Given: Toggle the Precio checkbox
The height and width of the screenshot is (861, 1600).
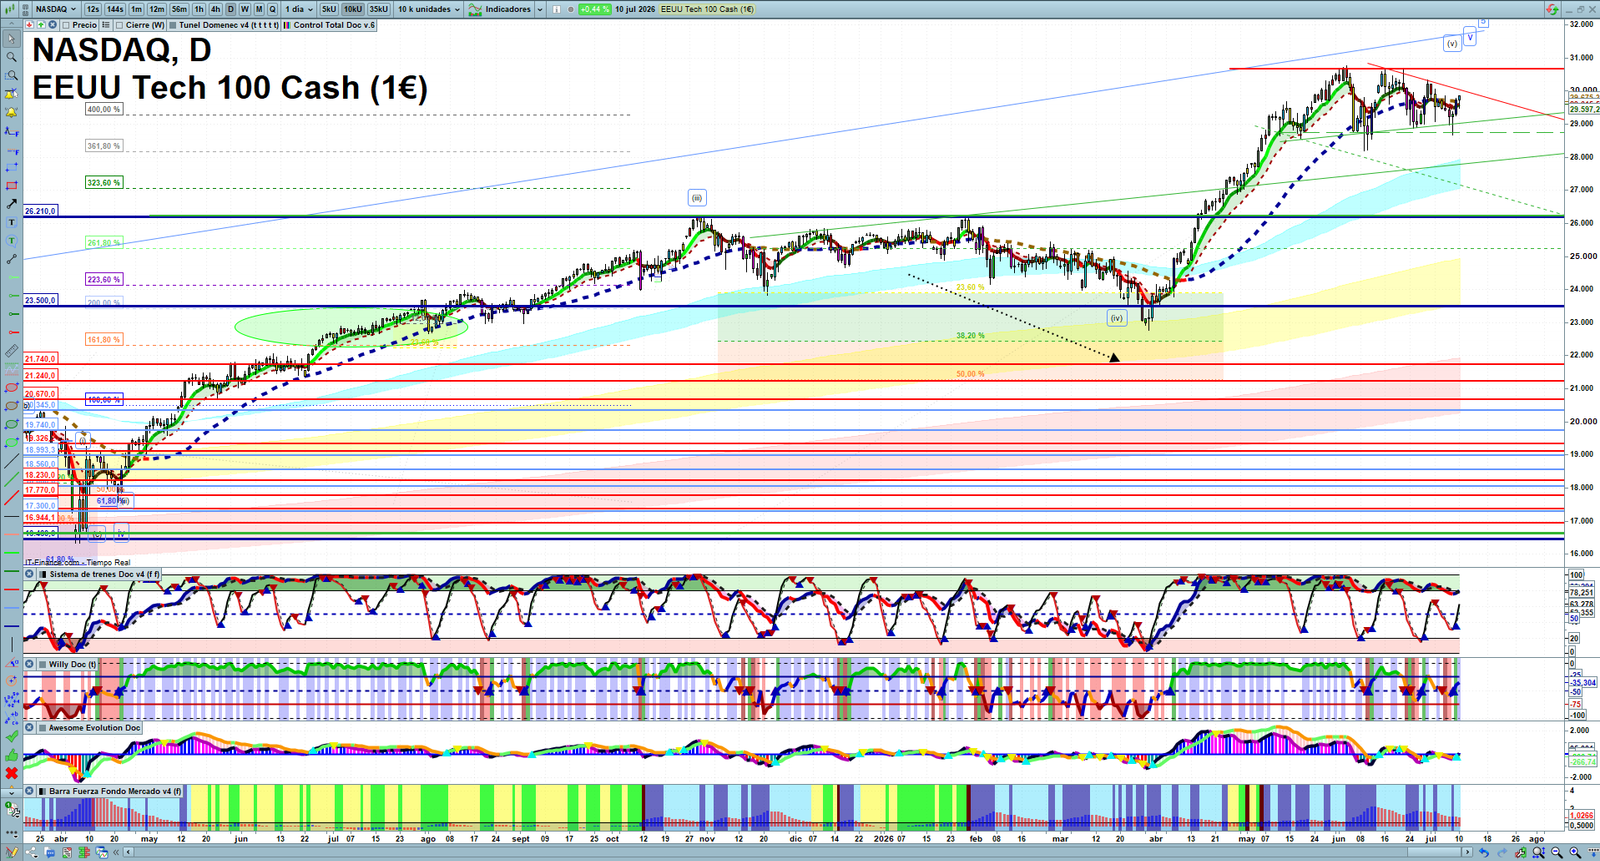Looking at the screenshot, I should [68, 25].
